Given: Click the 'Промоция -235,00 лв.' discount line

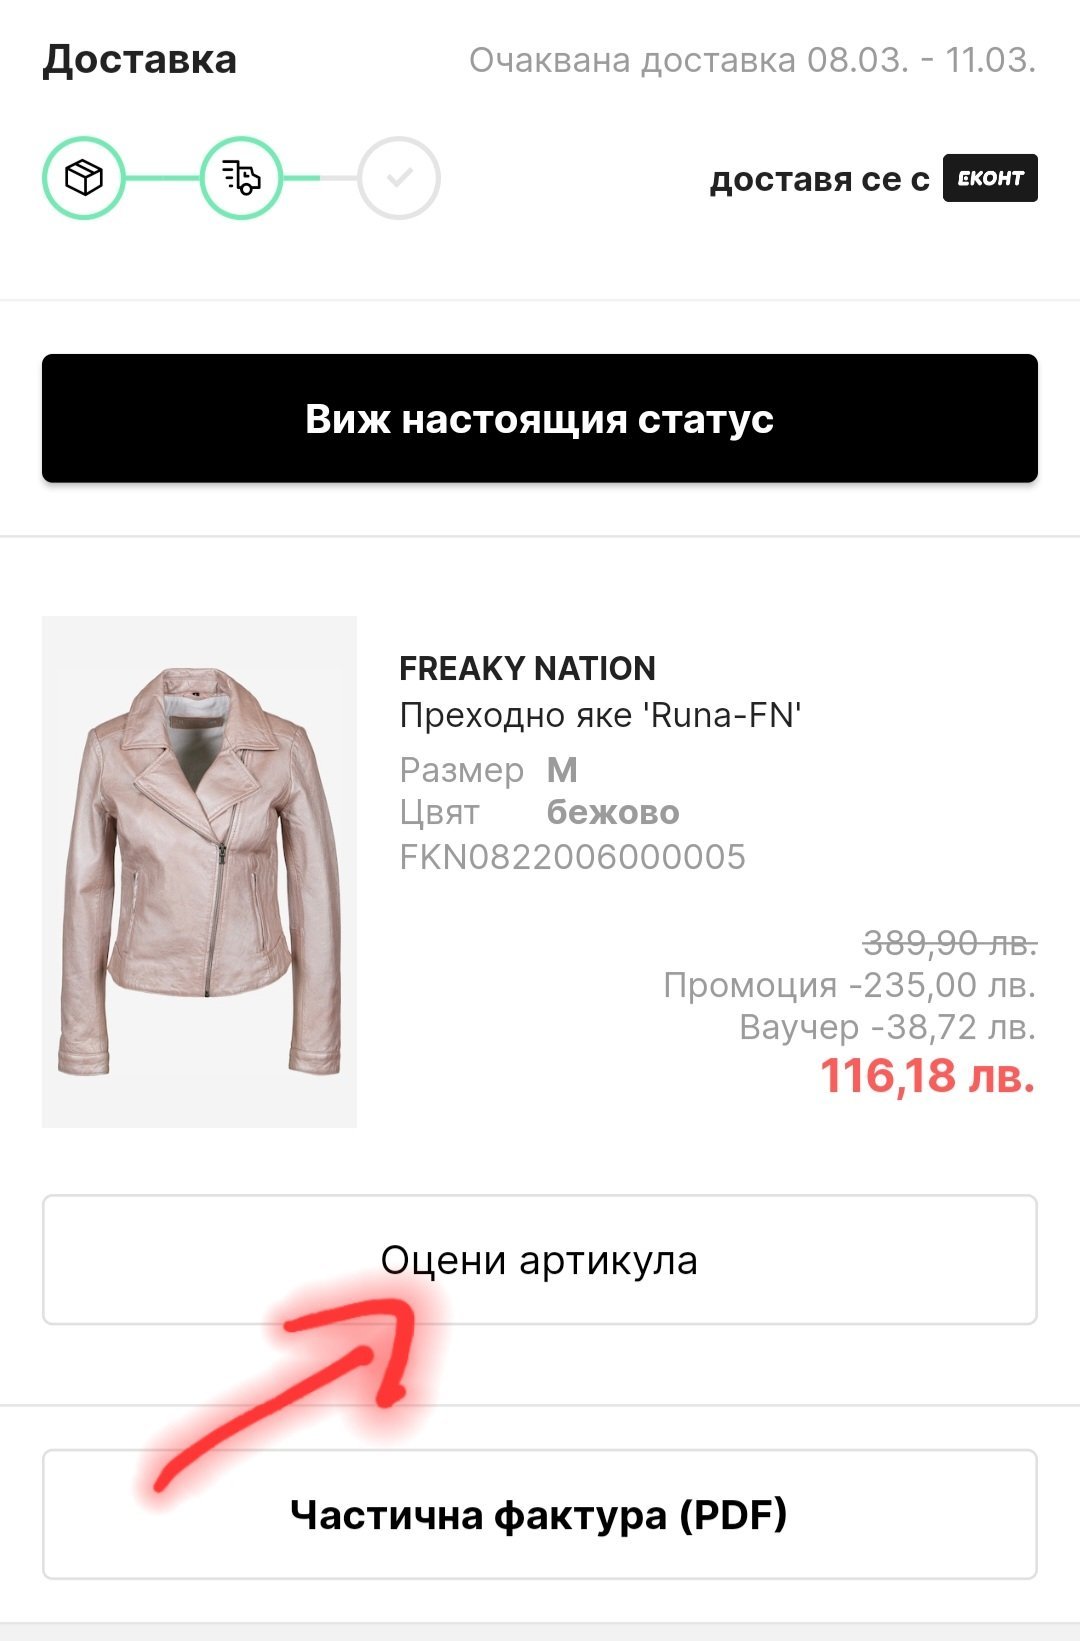Looking at the screenshot, I should (849, 985).
